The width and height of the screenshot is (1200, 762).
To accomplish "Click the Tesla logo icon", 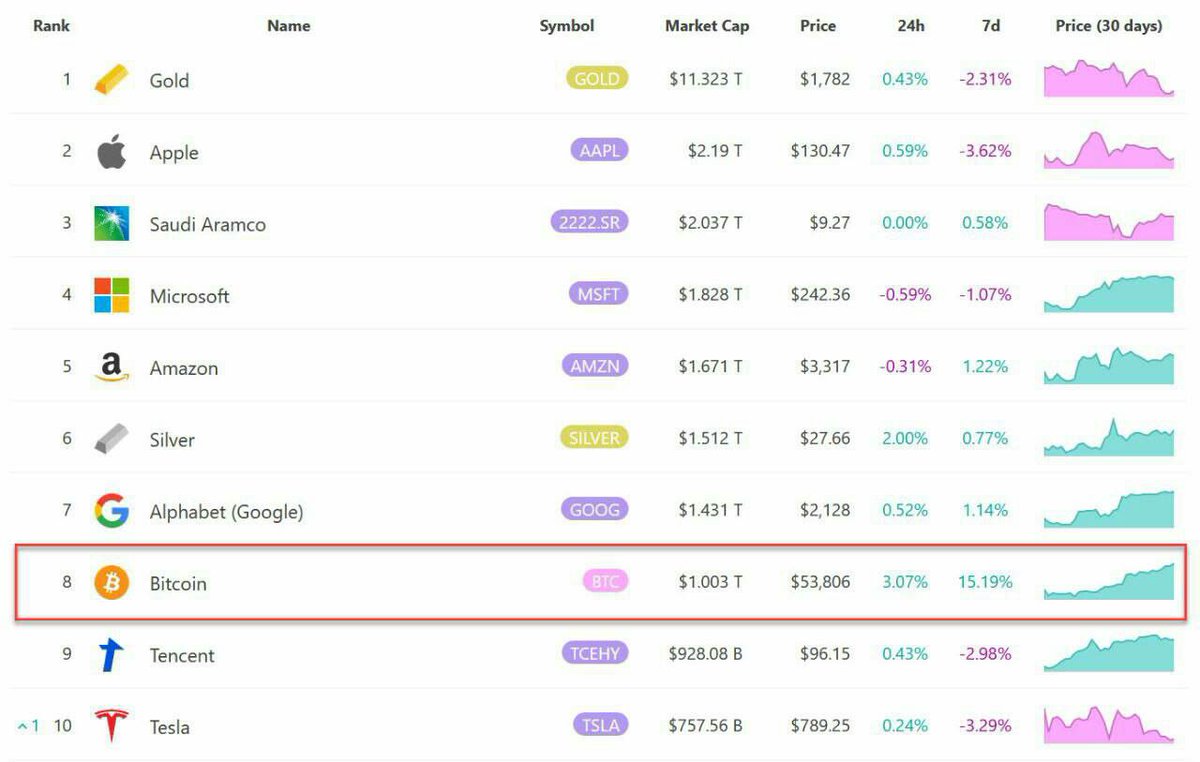I will (111, 726).
